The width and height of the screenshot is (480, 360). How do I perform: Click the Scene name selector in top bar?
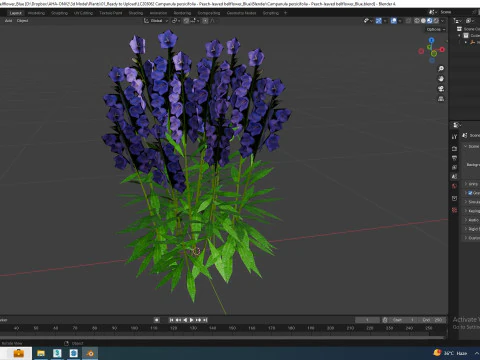click(x=446, y=12)
